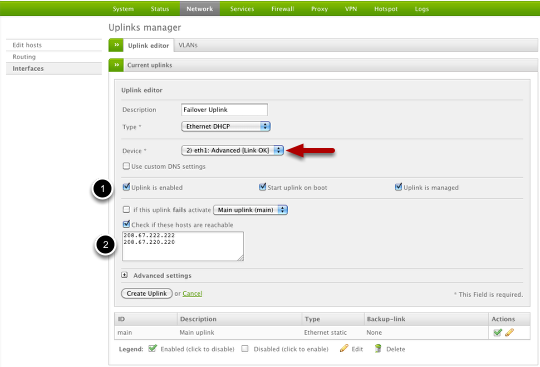The width and height of the screenshot is (540, 367).
Task: Click the green arrow icon beside Uplink editor tab
Action: point(116,45)
